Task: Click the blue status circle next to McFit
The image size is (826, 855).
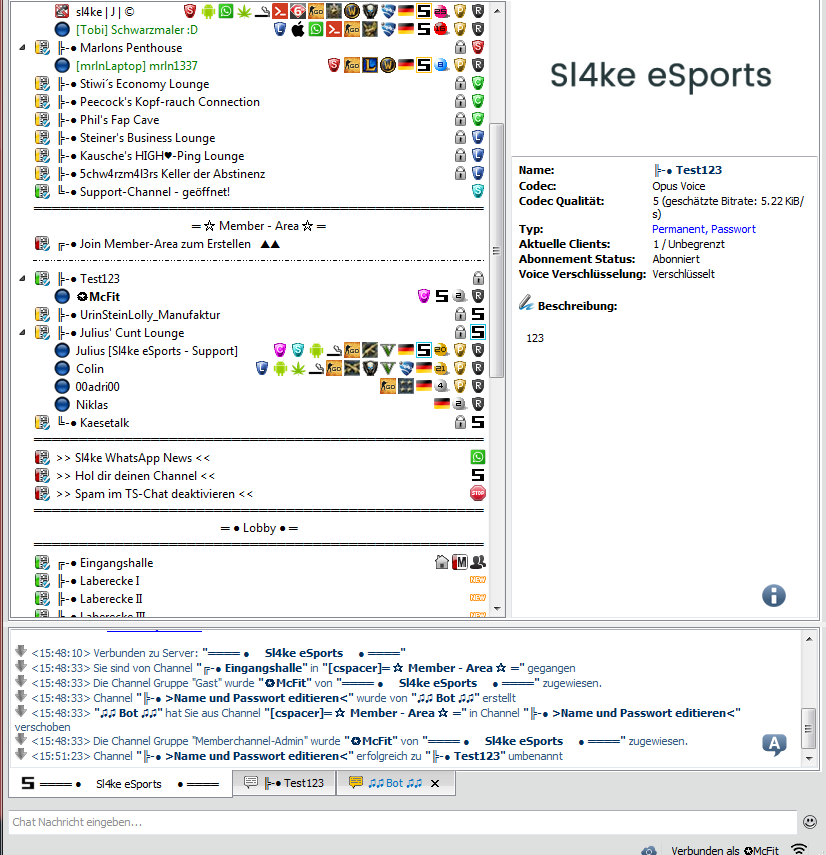Action: 62,296
